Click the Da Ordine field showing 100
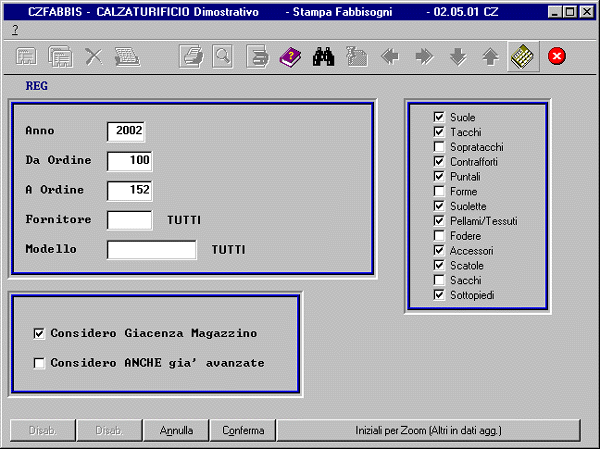Image resolution: width=600 pixels, height=449 pixels. (130, 161)
